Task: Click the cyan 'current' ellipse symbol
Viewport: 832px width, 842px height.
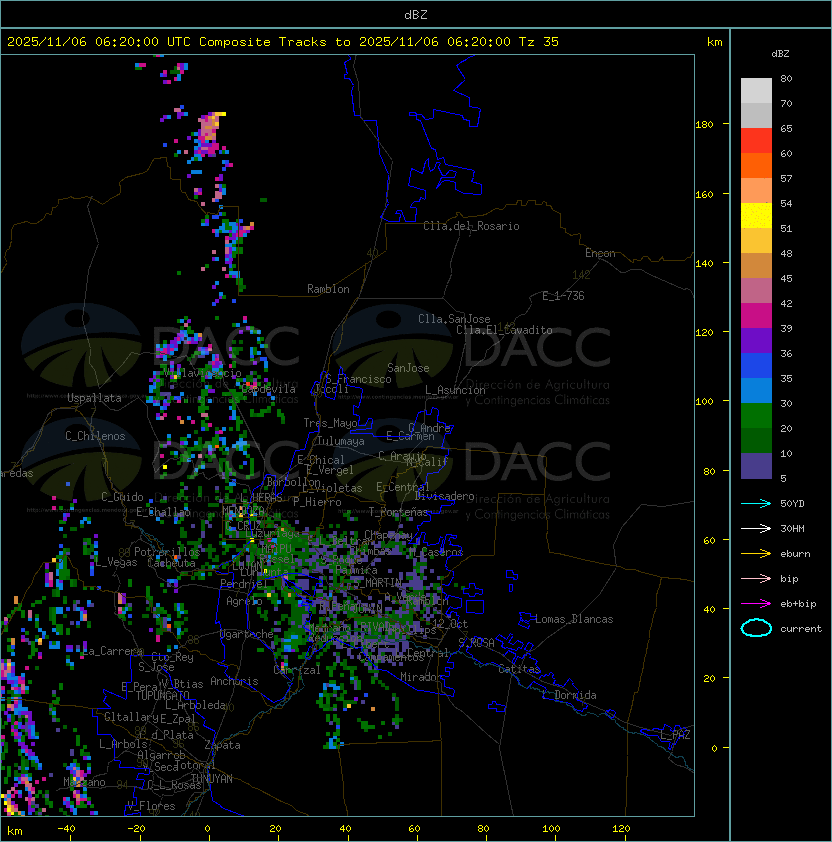Action: (x=756, y=628)
